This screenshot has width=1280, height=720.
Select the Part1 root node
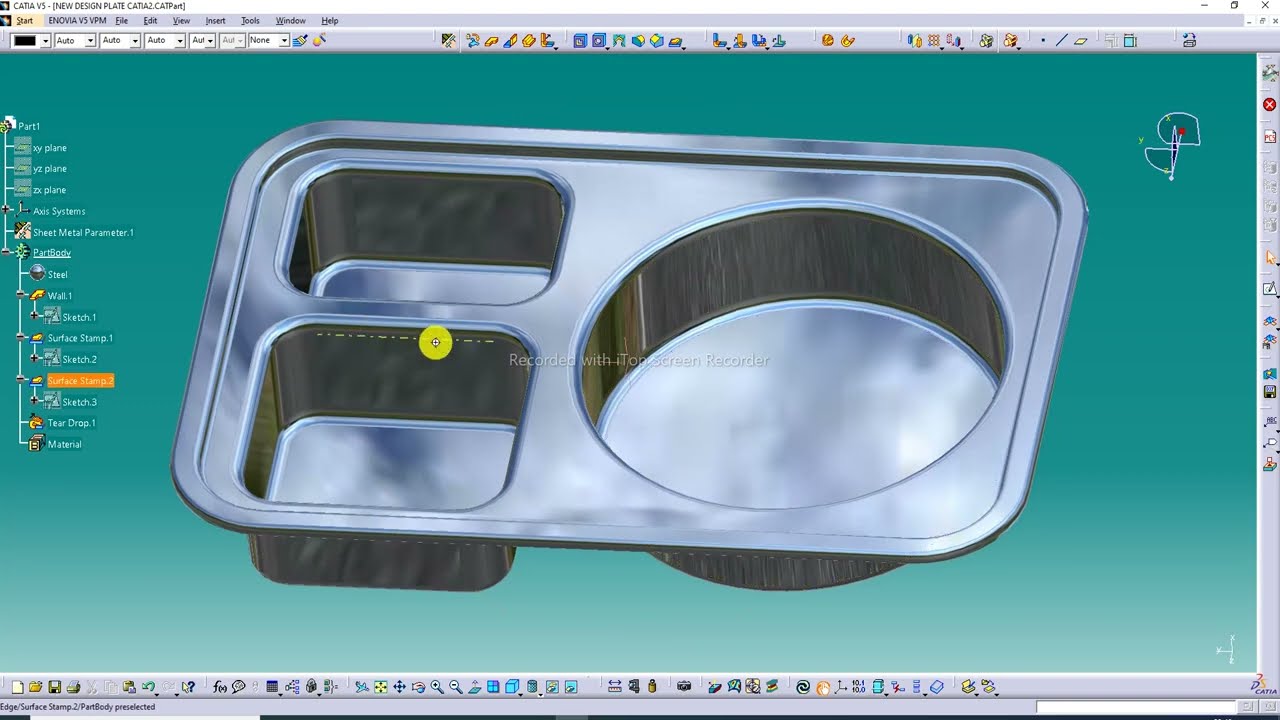(29, 126)
